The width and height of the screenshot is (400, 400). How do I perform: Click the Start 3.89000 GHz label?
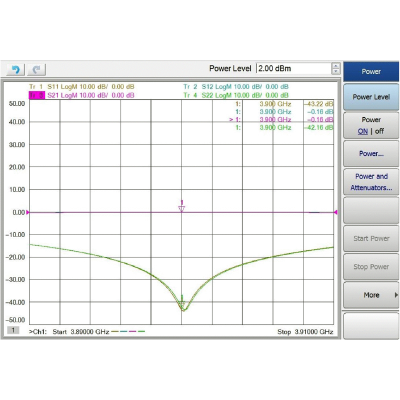[x=81, y=332]
